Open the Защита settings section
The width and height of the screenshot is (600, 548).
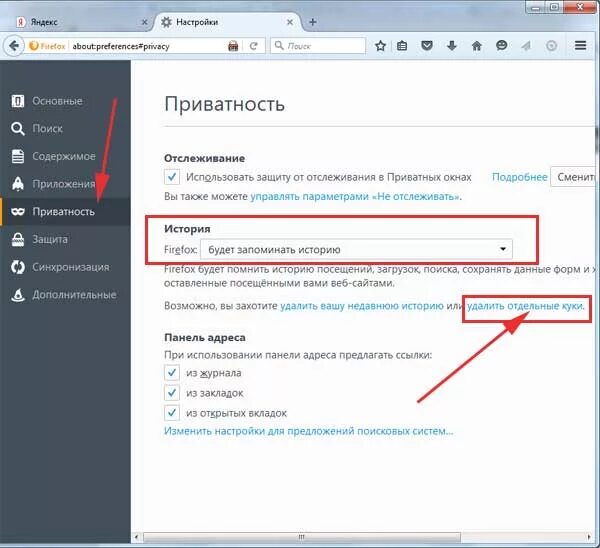(65, 239)
